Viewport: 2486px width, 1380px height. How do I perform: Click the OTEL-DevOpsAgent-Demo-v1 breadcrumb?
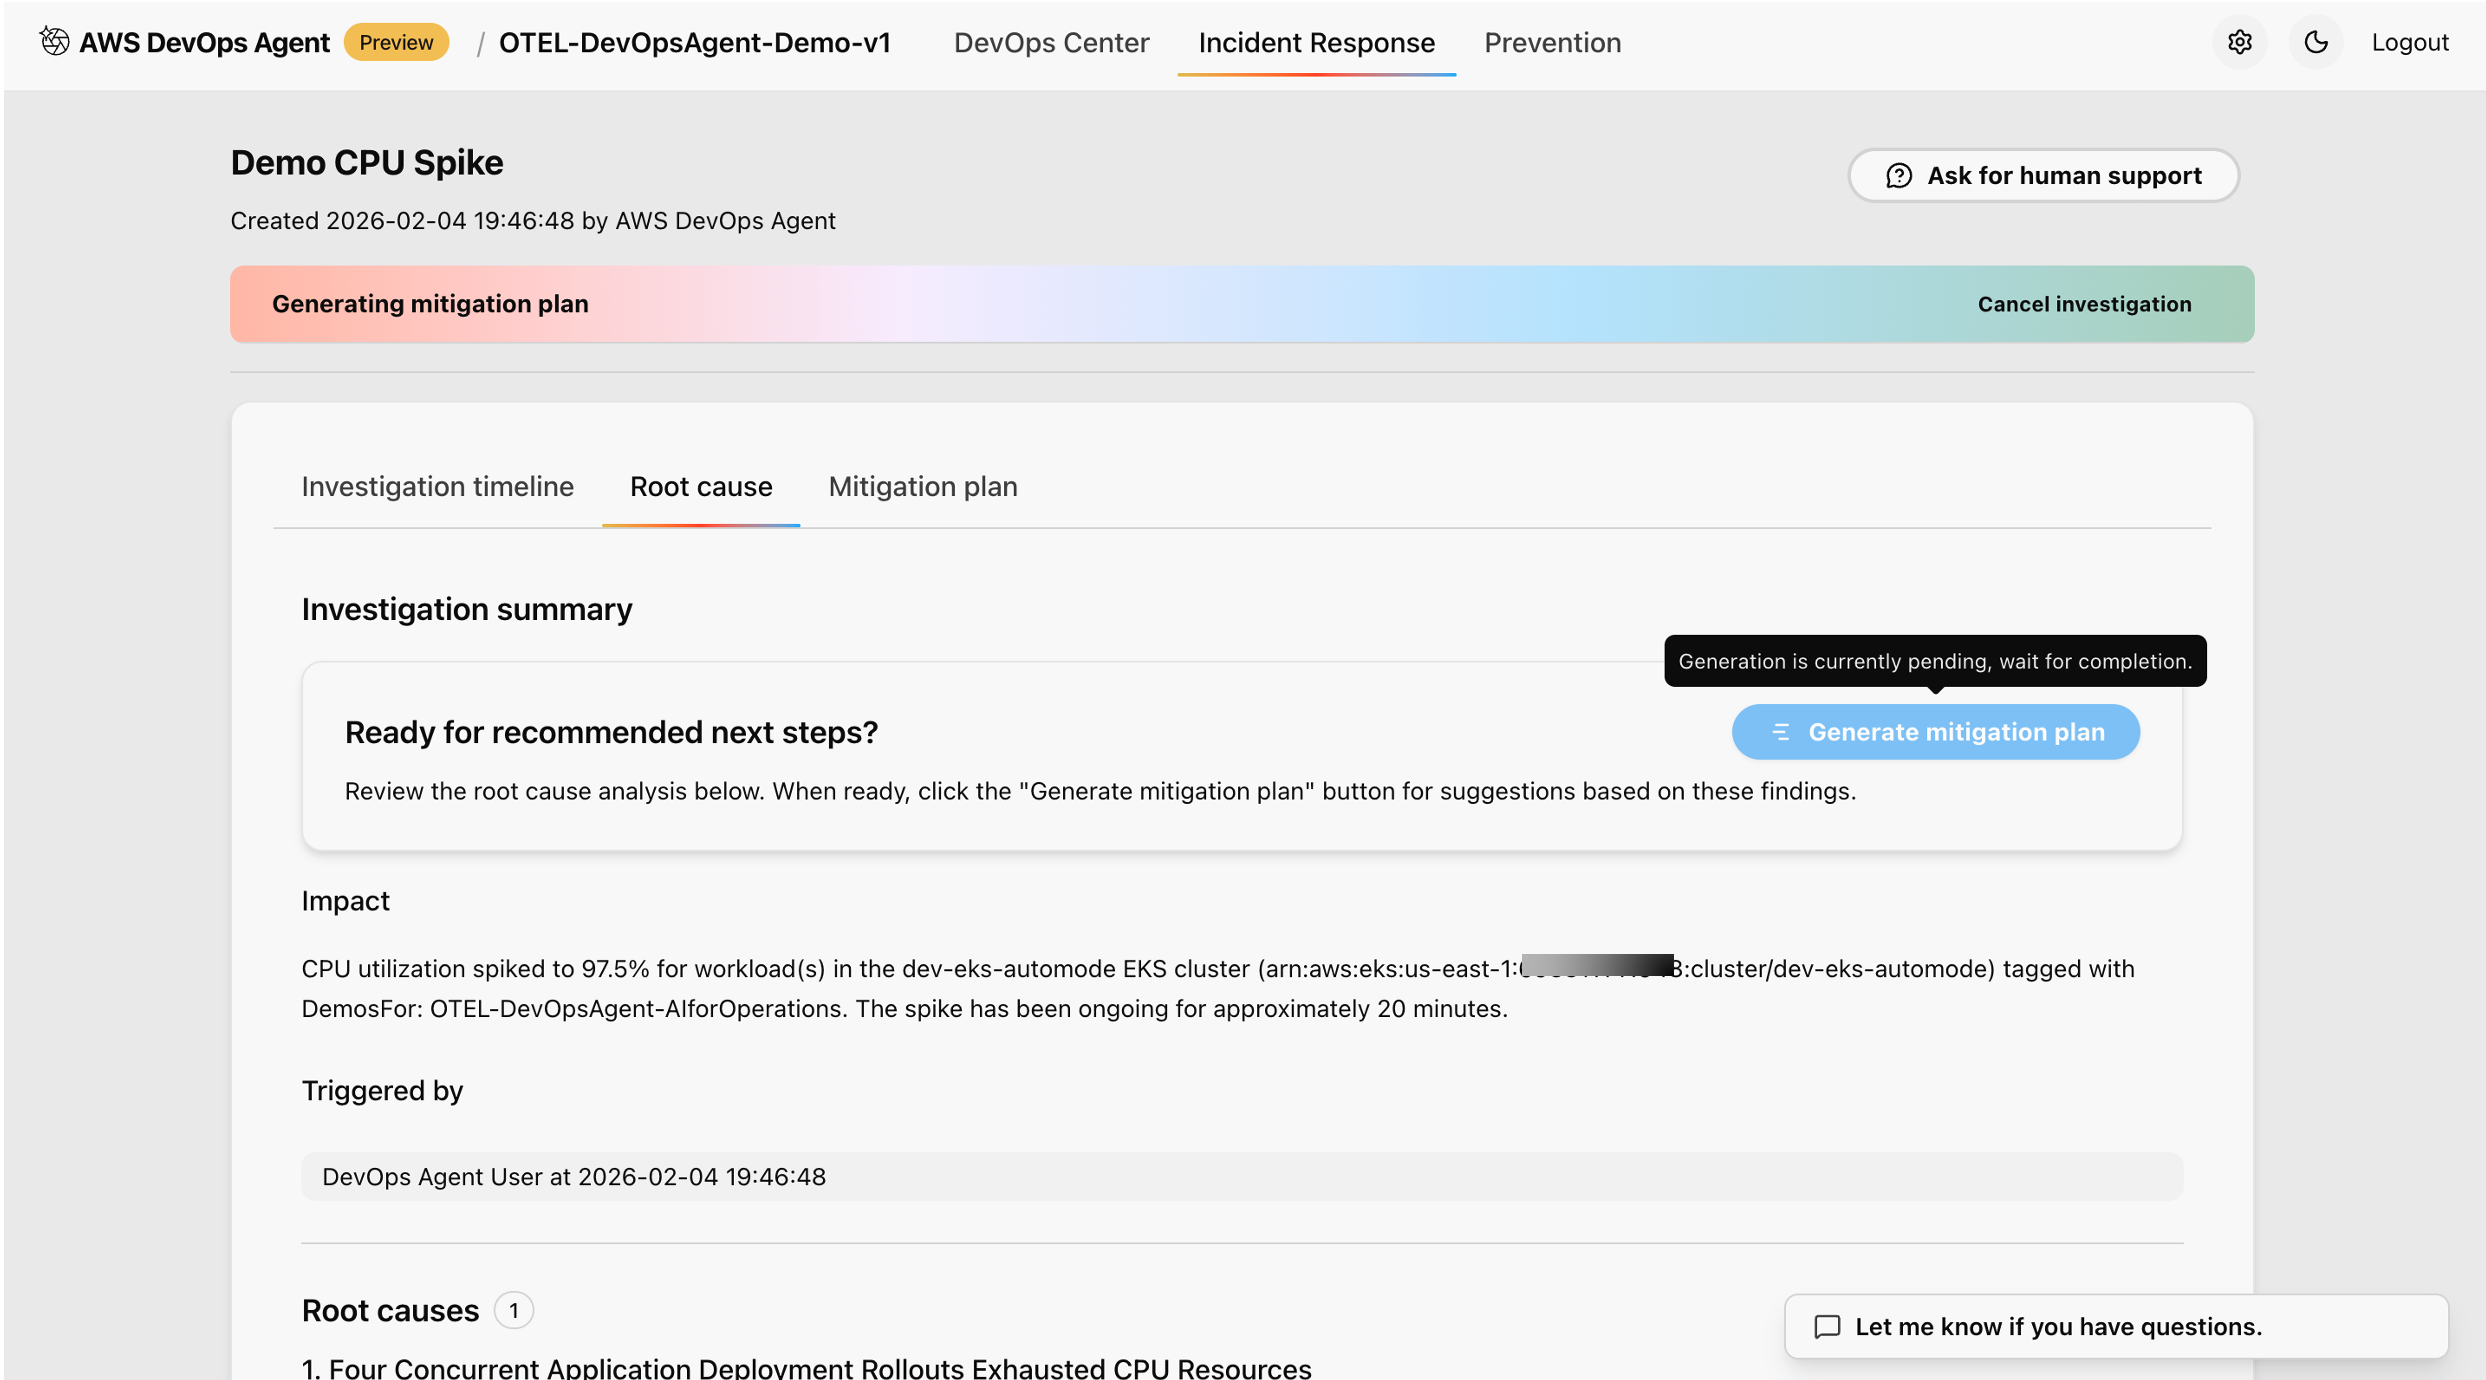[694, 42]
